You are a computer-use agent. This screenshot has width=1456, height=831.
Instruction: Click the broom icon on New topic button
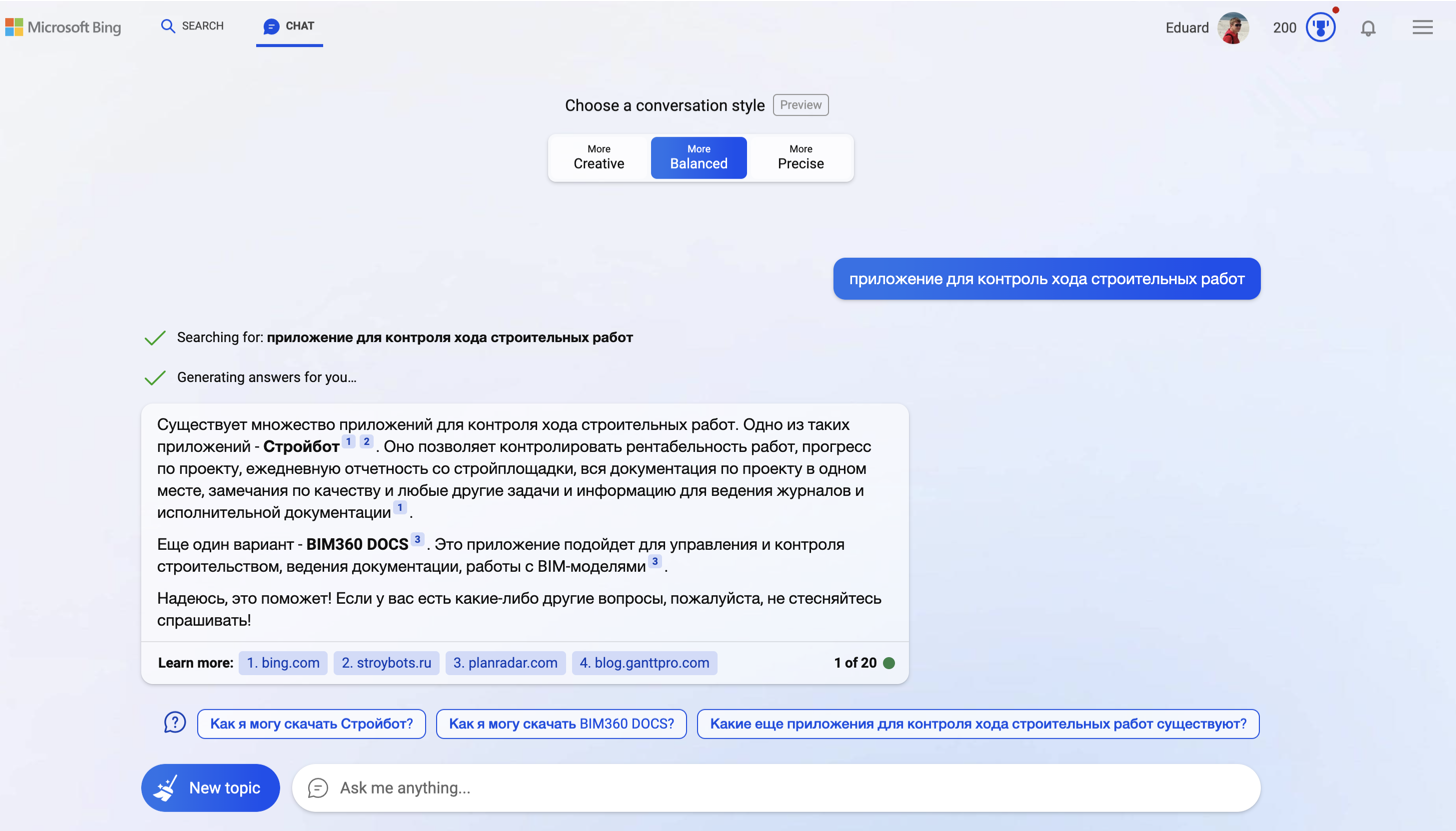(x=166, y=787)
